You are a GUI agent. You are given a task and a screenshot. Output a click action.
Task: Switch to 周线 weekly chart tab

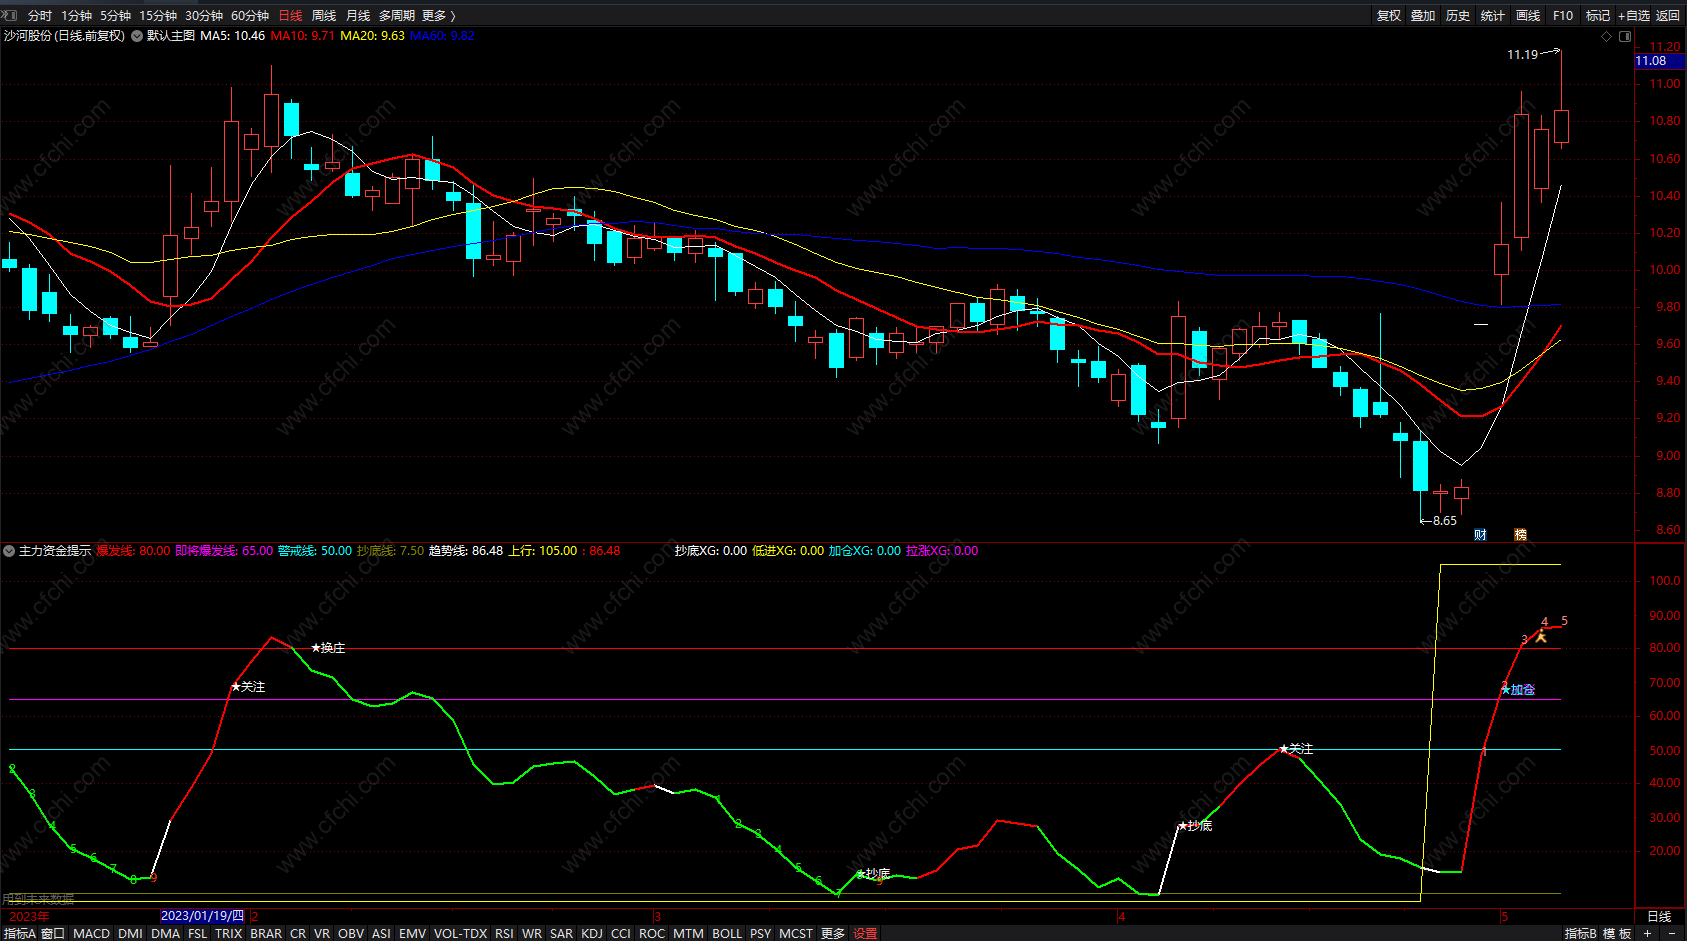324,15
